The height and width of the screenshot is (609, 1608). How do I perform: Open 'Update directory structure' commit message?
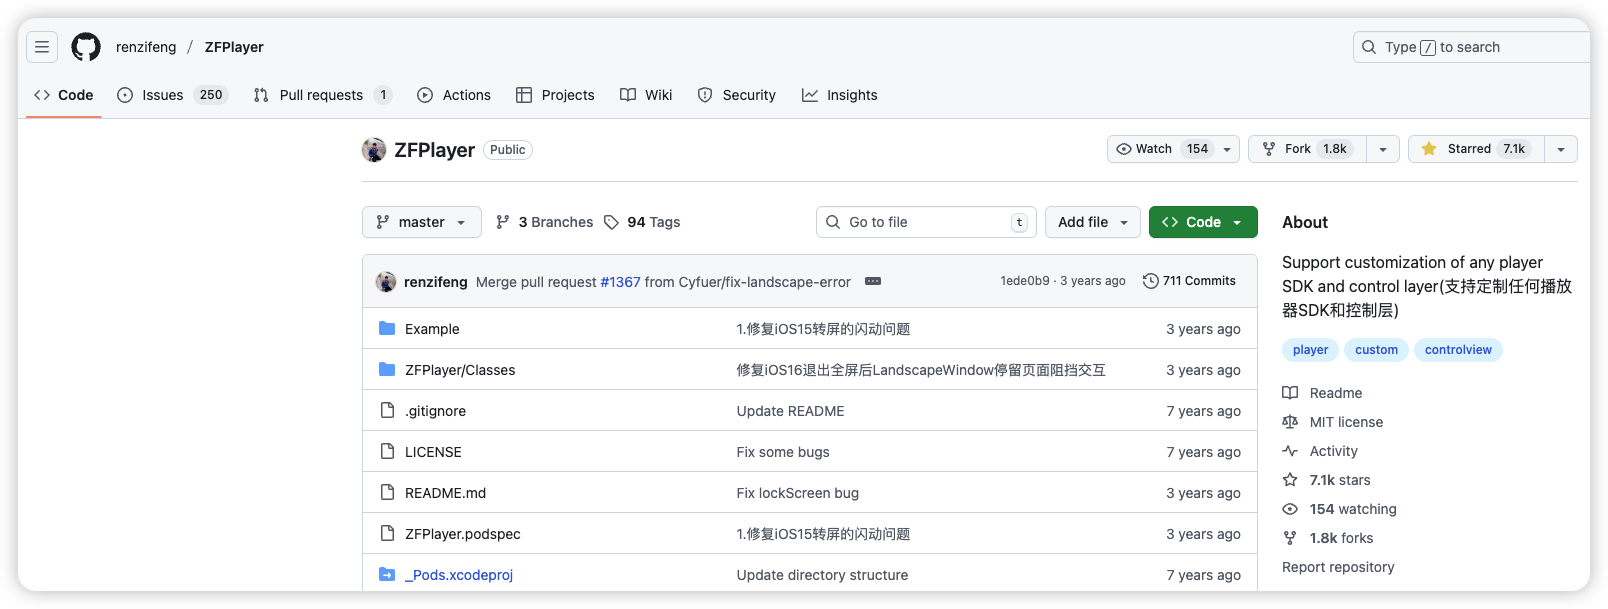[x=823, y=575]
